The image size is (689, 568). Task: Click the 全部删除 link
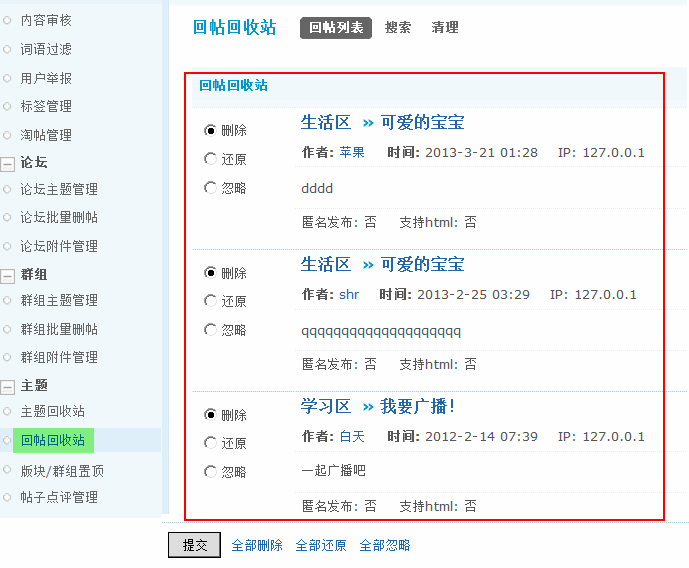coord(257,546)
